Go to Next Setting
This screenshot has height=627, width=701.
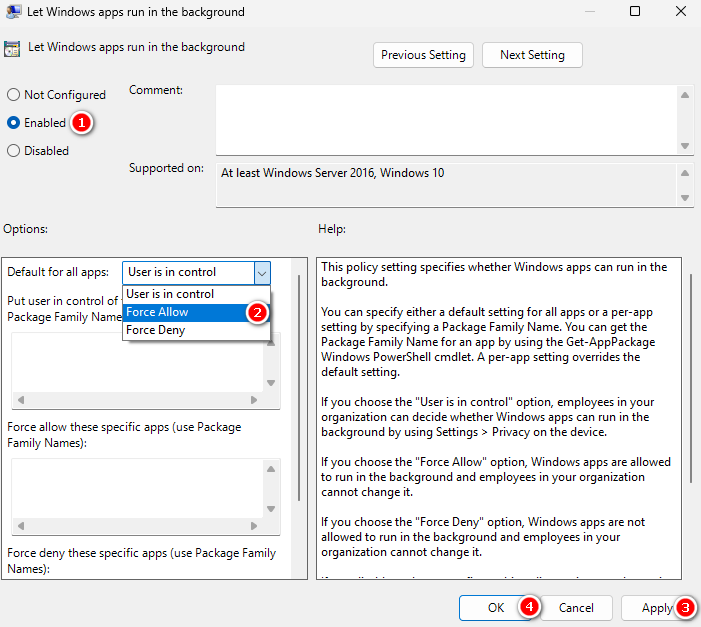pyautogui.click(x=532, y=55)
